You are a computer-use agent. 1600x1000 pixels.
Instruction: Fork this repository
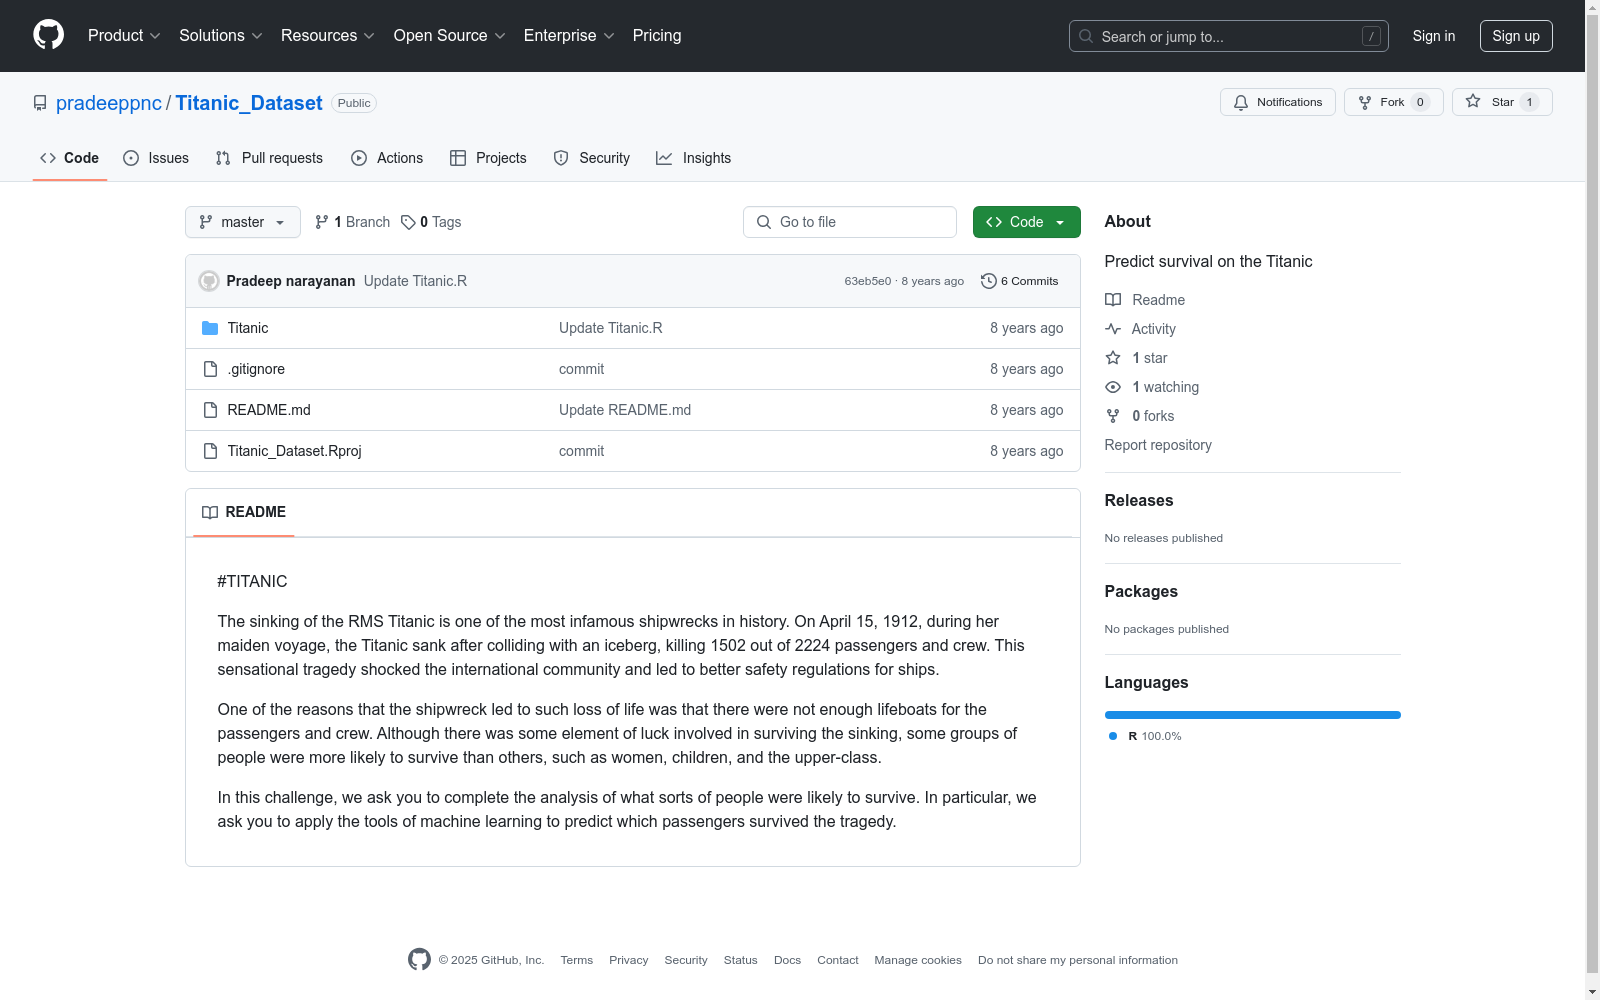tap(1394, 102)
